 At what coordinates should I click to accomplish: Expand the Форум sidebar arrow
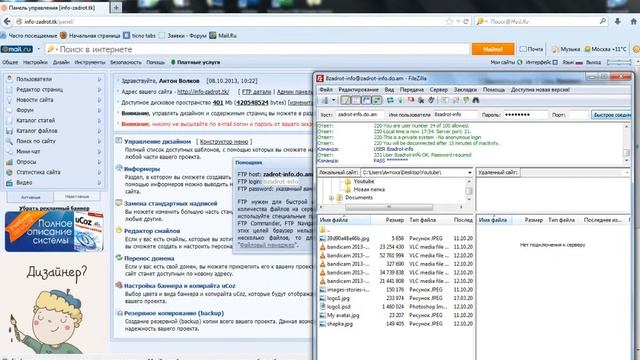point(99,110)
